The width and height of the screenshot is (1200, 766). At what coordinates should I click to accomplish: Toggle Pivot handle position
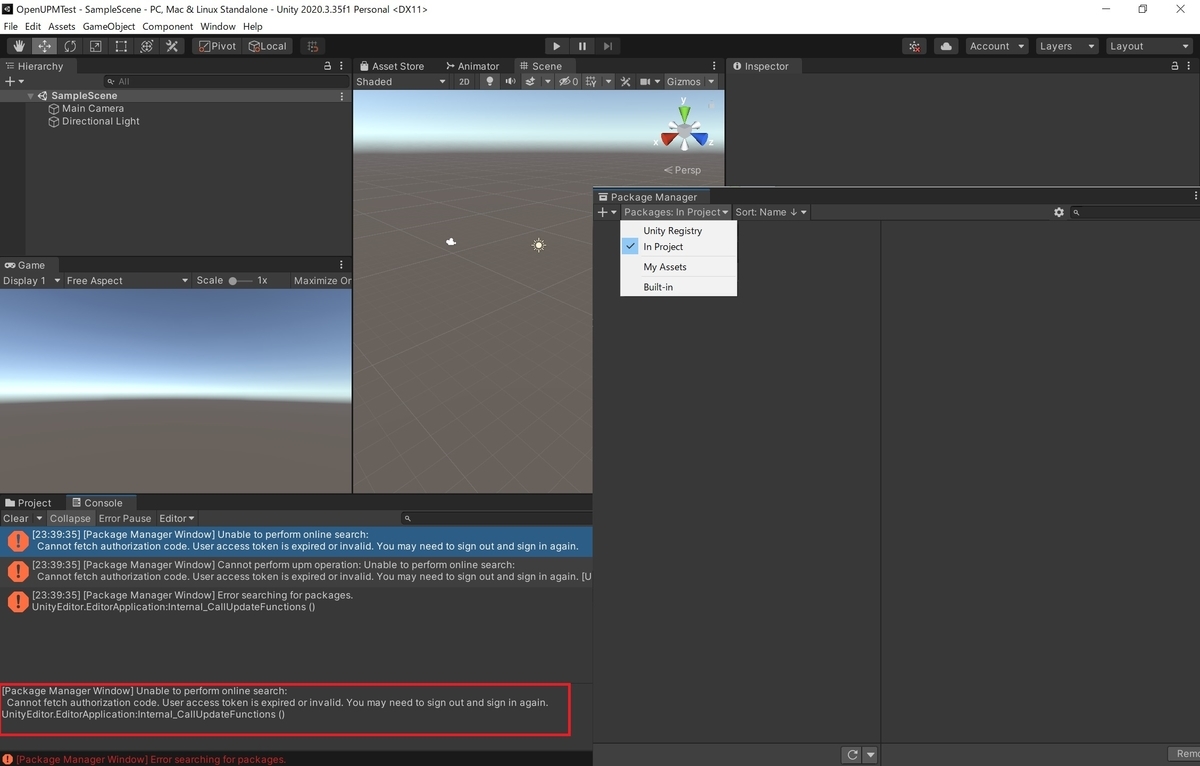pos(216,46)
